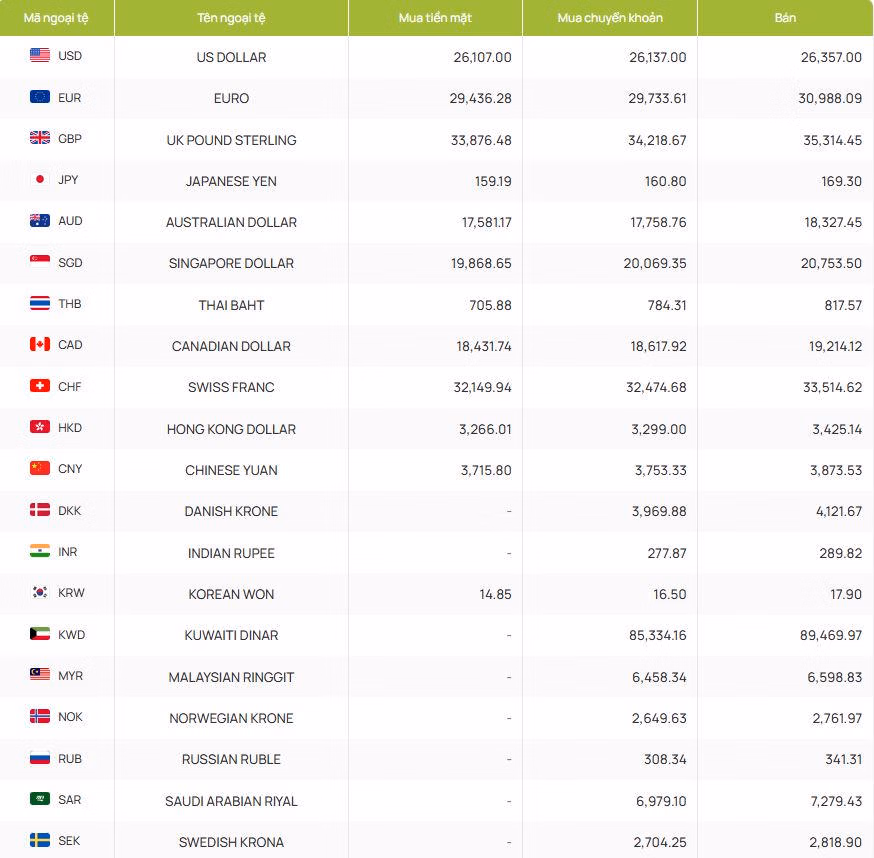The width and height of the screenshot is (874, 858).
Task: Click the "Mua chuyển khoản" column header
Action: 610,18
